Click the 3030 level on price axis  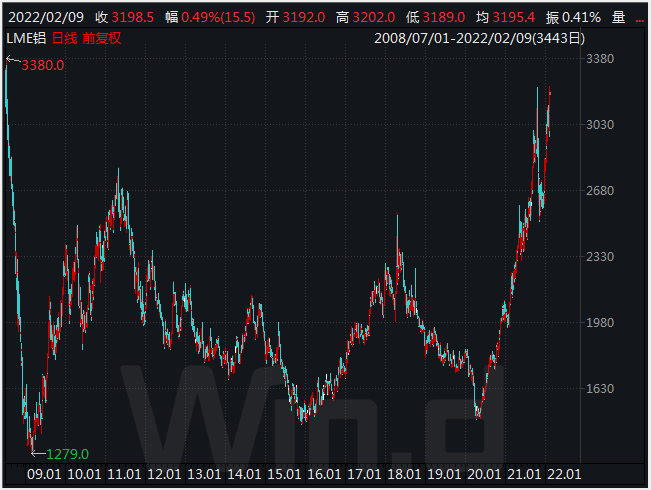pos(602,125)
